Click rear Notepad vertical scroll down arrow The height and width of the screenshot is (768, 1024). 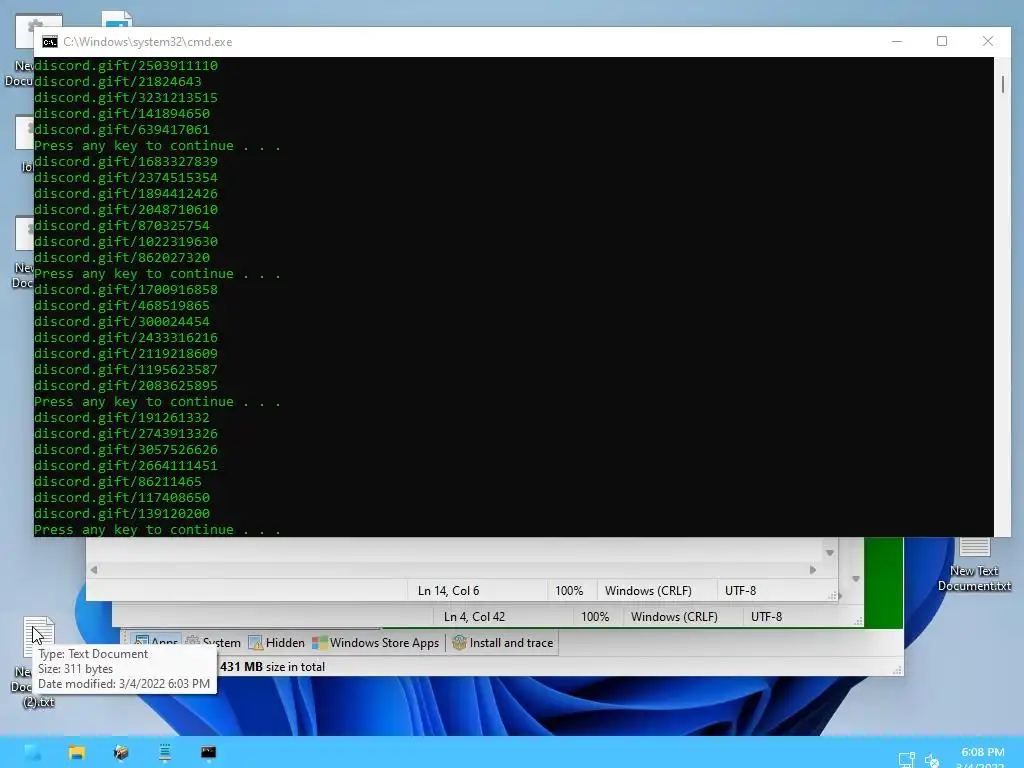point(856,579)
